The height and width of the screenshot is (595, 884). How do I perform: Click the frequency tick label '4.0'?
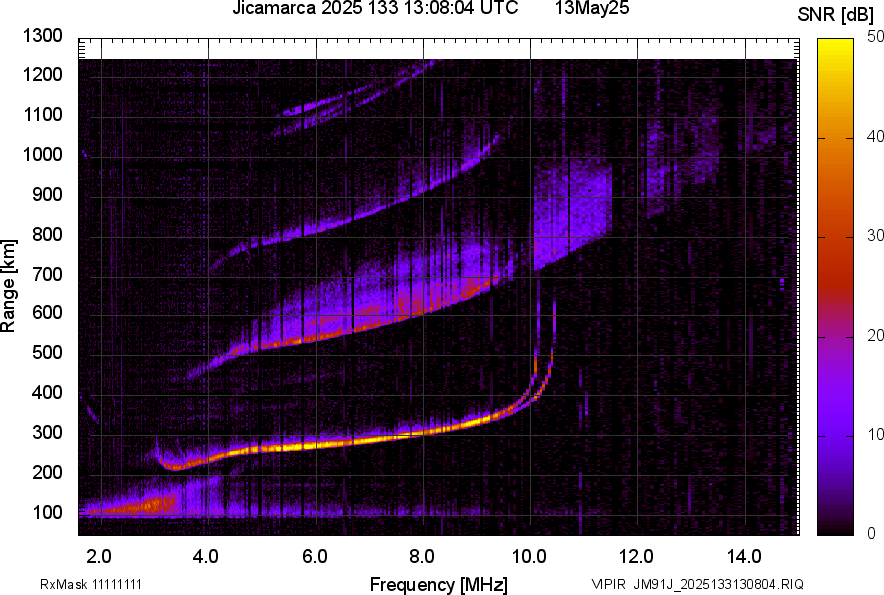206,557
